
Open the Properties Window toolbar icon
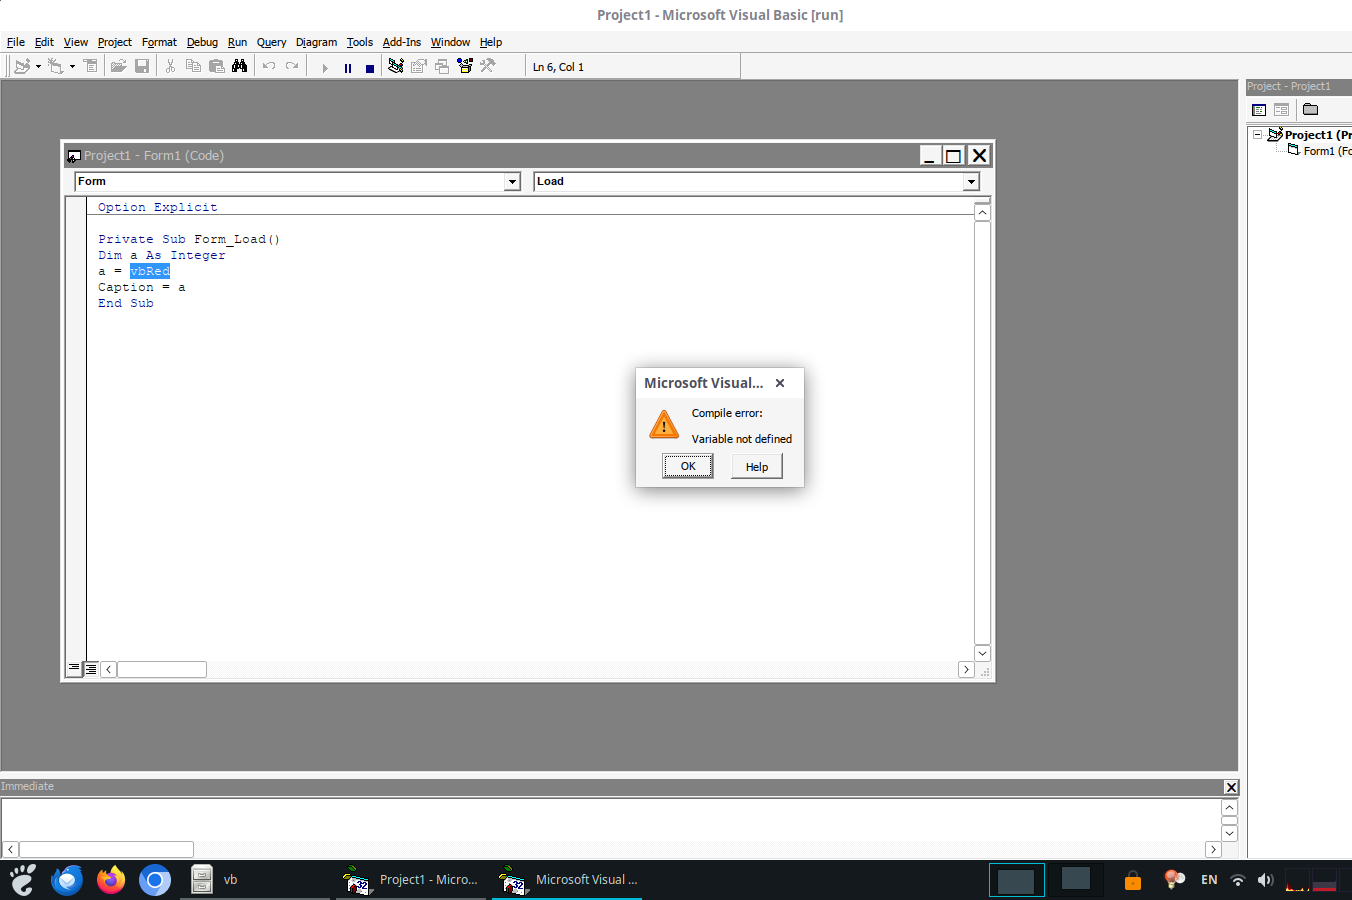[x=419, y=66]
